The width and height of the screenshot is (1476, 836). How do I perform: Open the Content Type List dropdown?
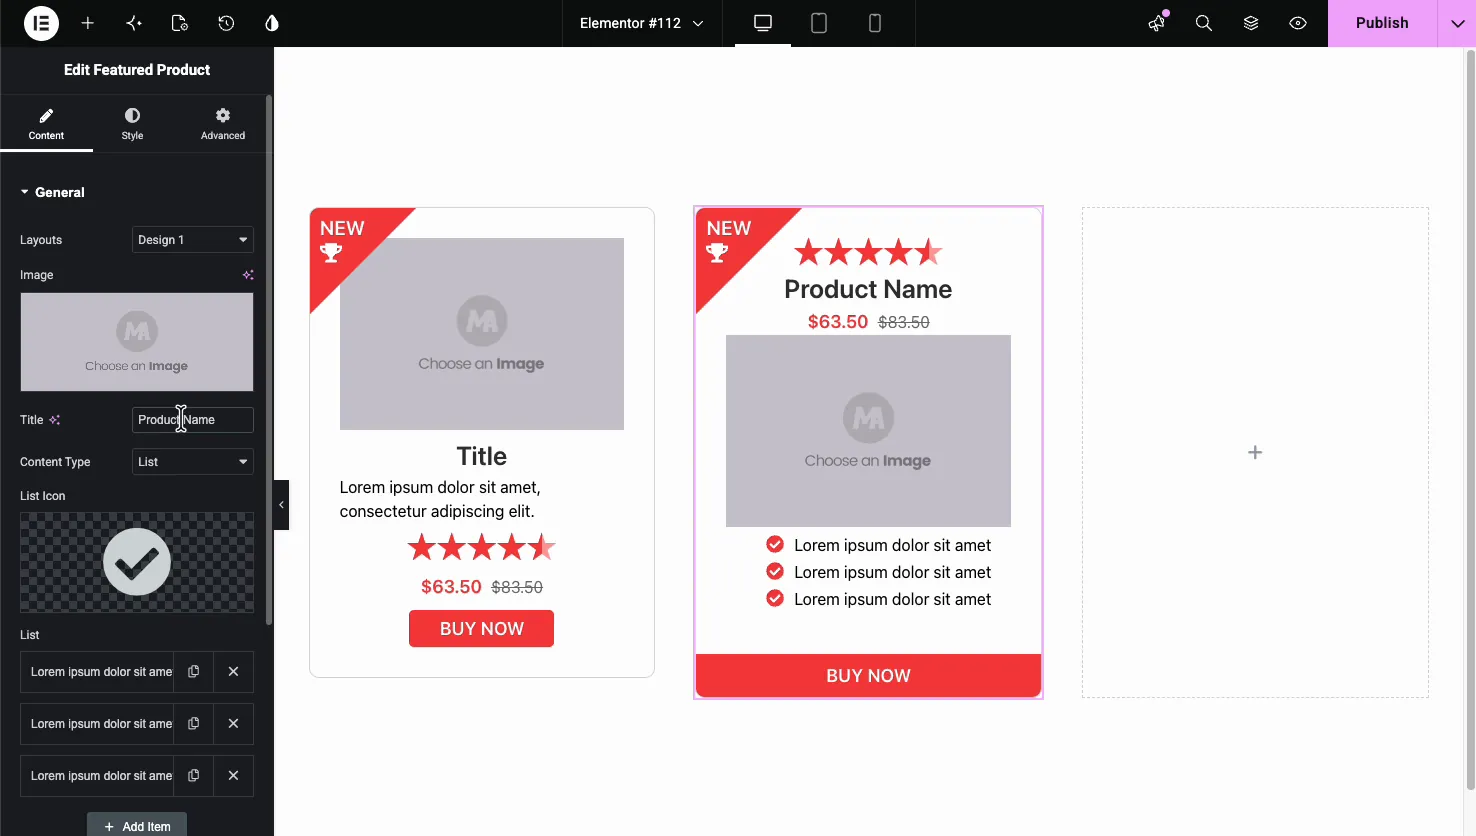[192, 462]
